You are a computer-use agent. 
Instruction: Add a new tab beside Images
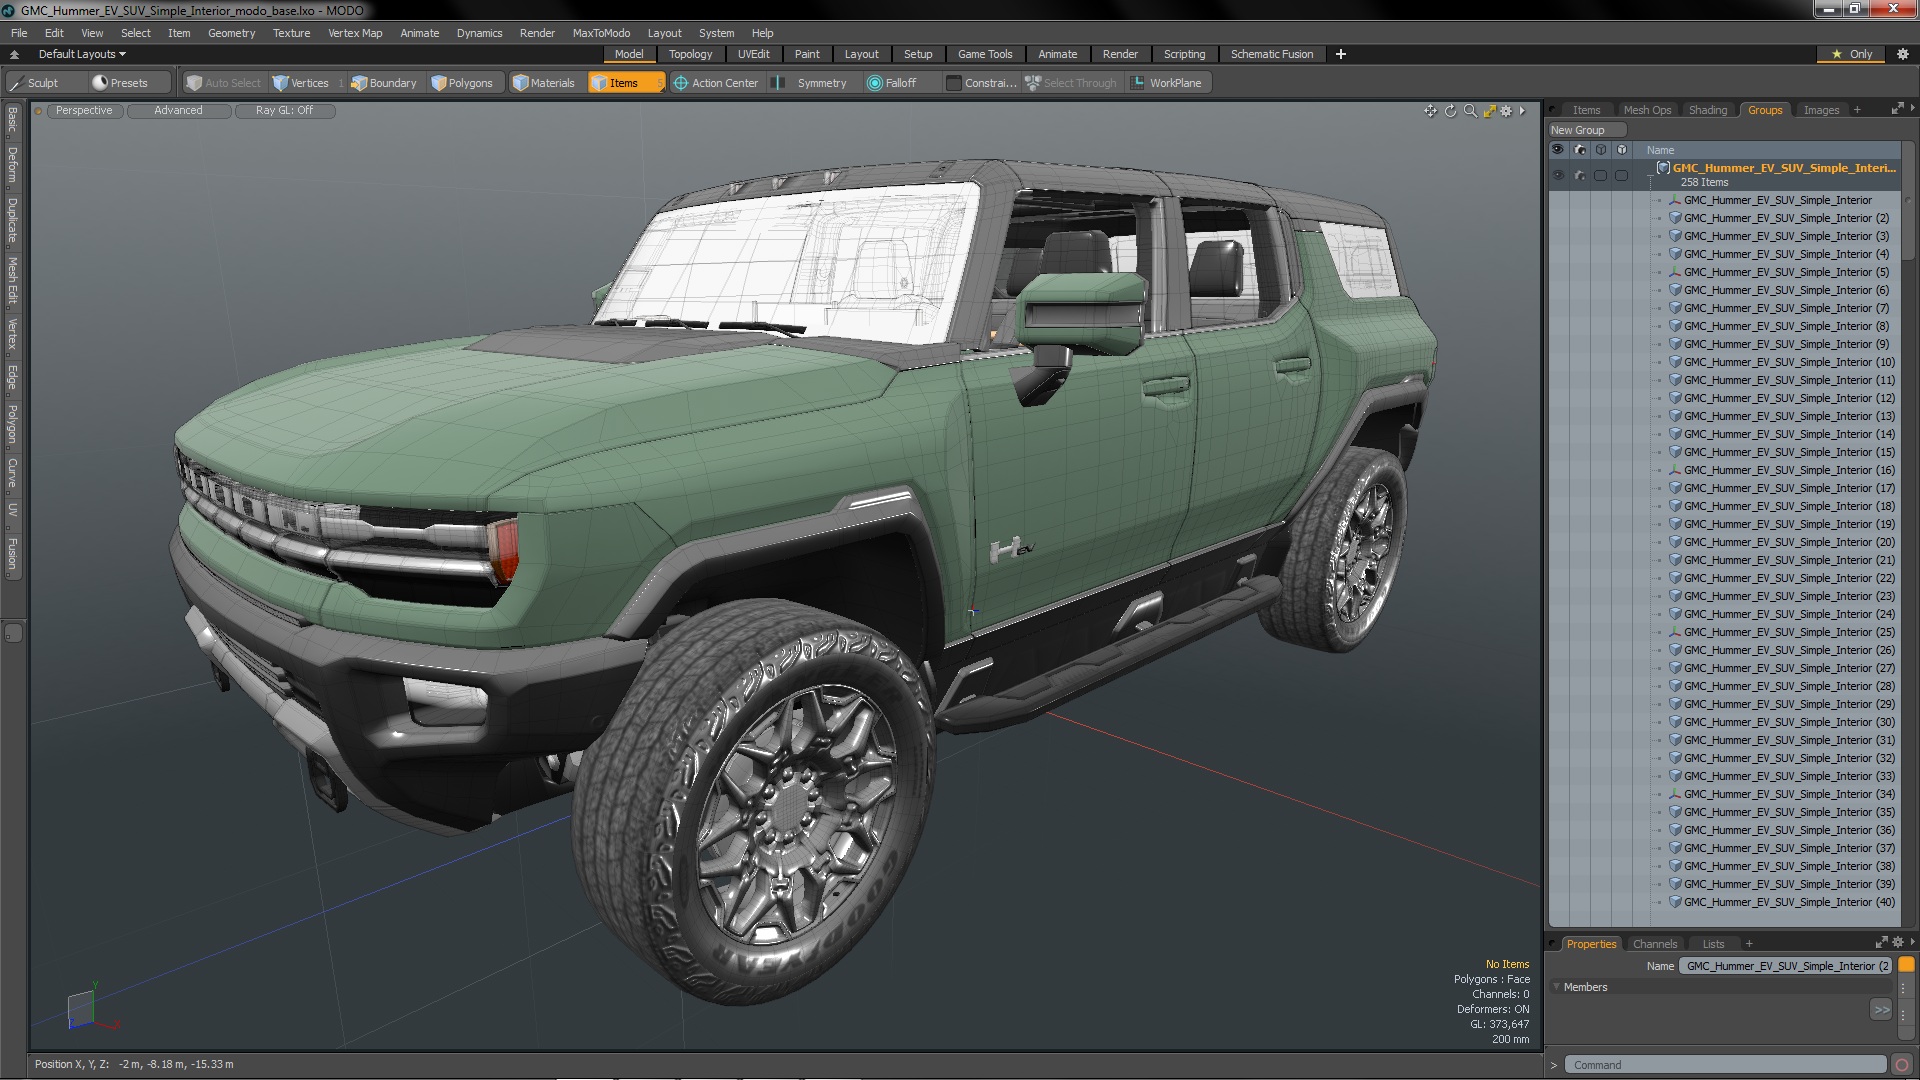[1857, 110]
